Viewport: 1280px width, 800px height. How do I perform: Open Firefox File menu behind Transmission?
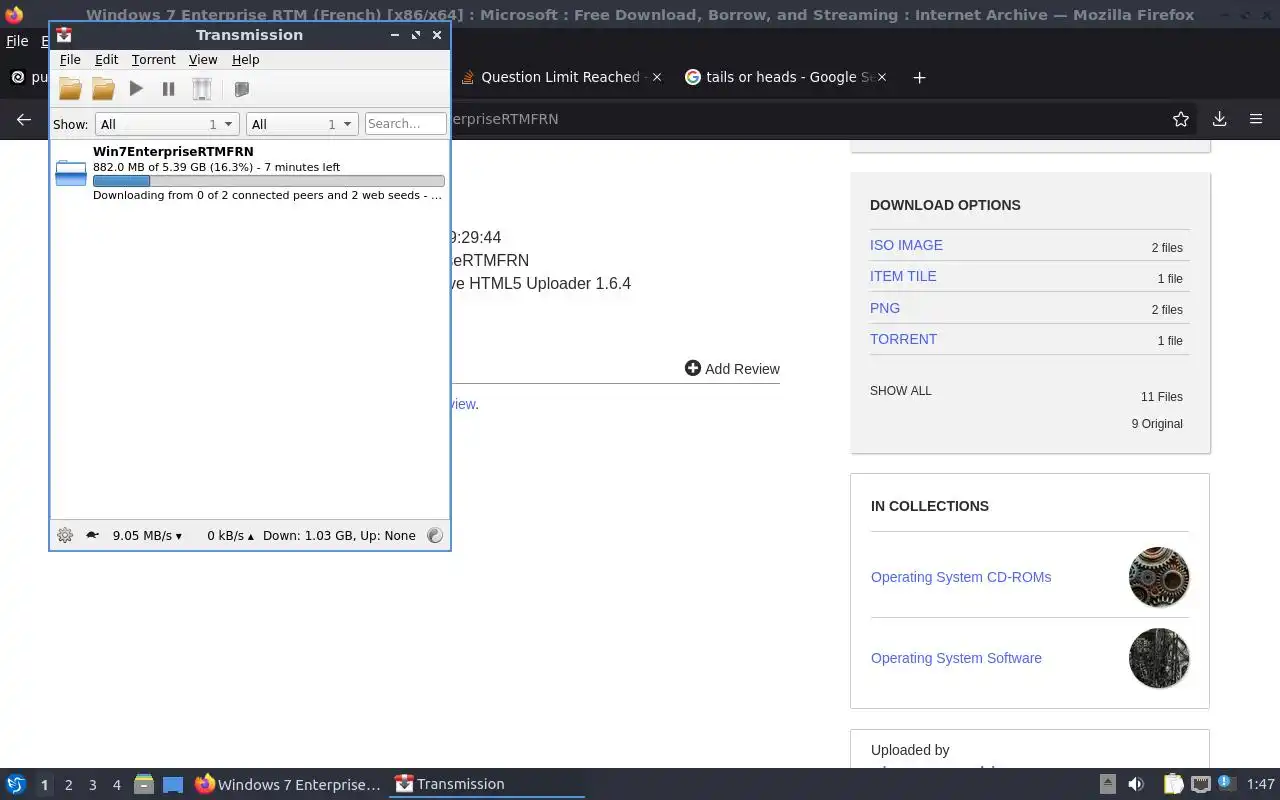(x=17, y=41)
